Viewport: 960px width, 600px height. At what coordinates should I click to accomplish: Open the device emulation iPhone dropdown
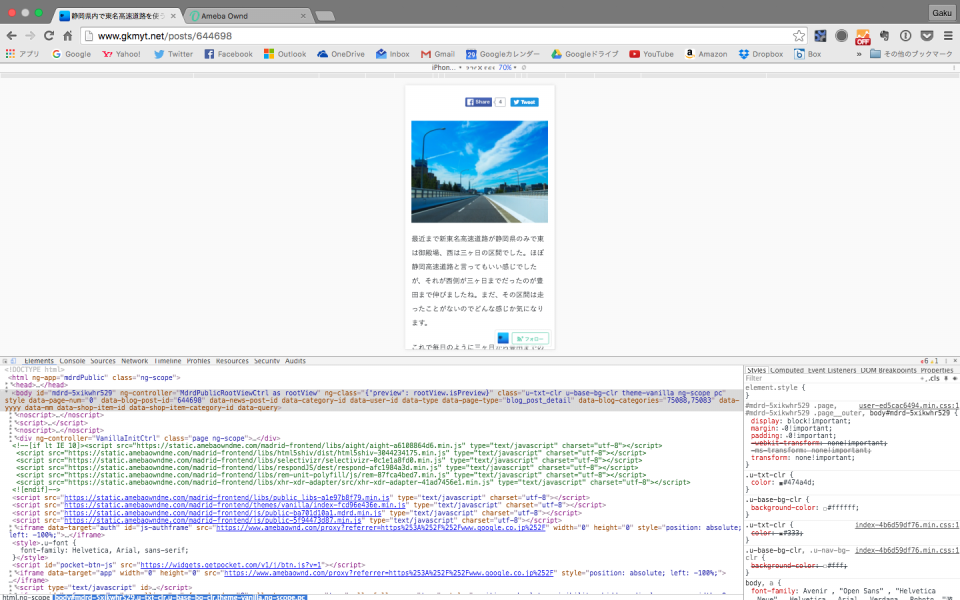[446, 67]
